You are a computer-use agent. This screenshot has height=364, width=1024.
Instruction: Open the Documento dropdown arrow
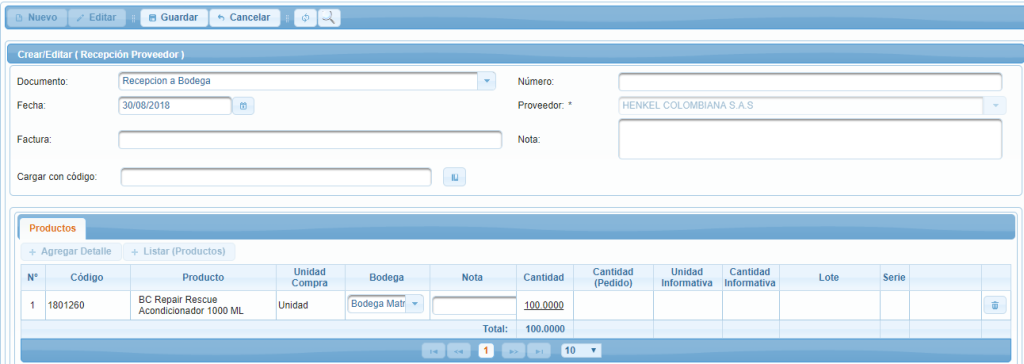pos(487,81)
